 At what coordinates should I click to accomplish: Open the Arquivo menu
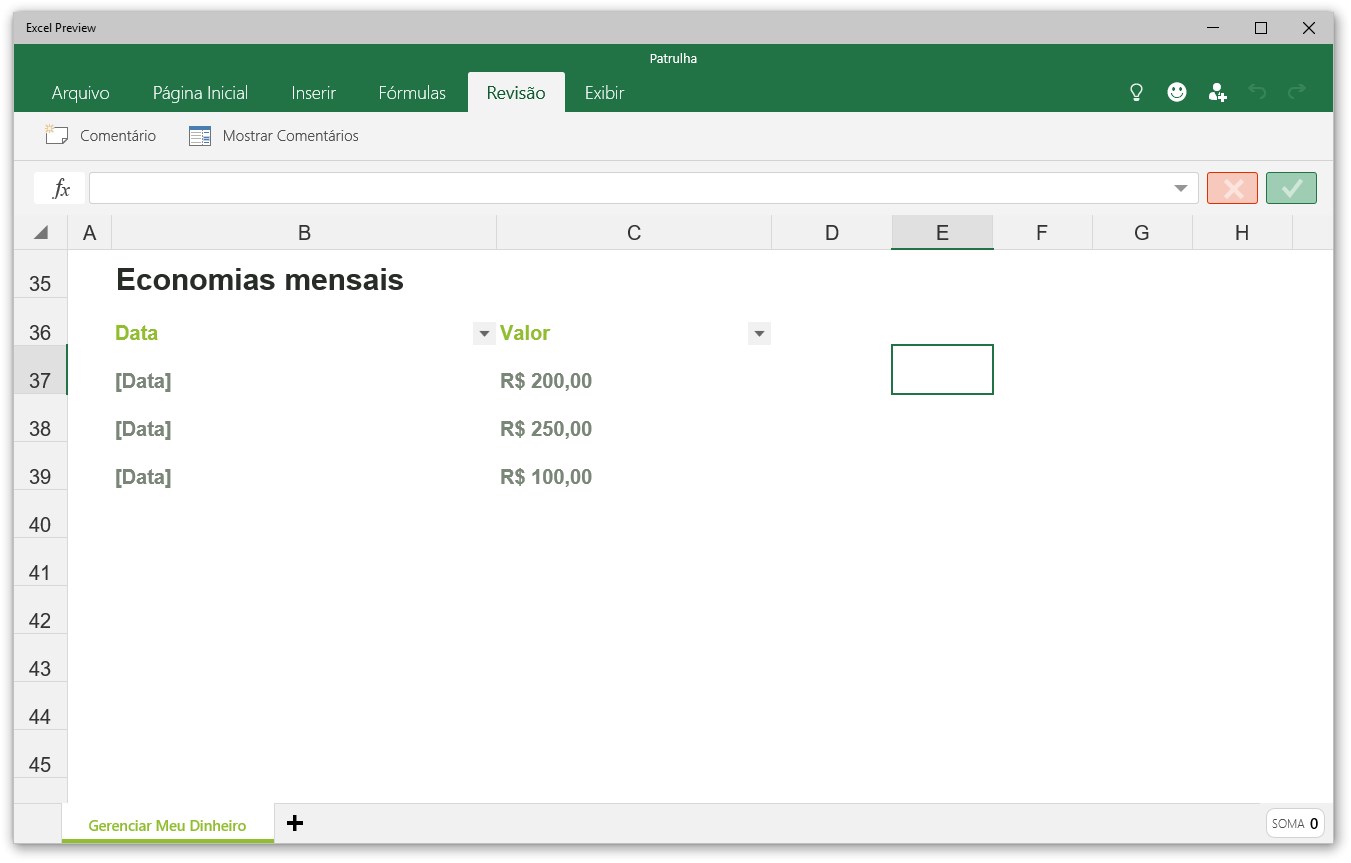(x=80, y=92)
